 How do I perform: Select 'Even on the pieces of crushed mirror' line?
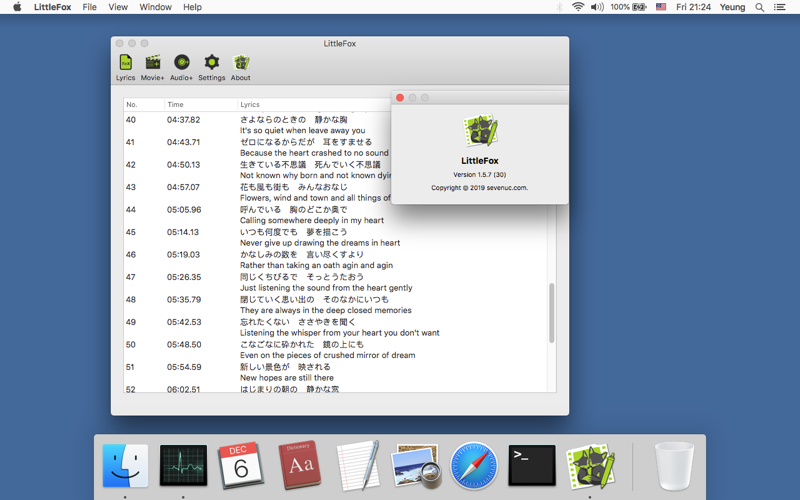point(328,355)
